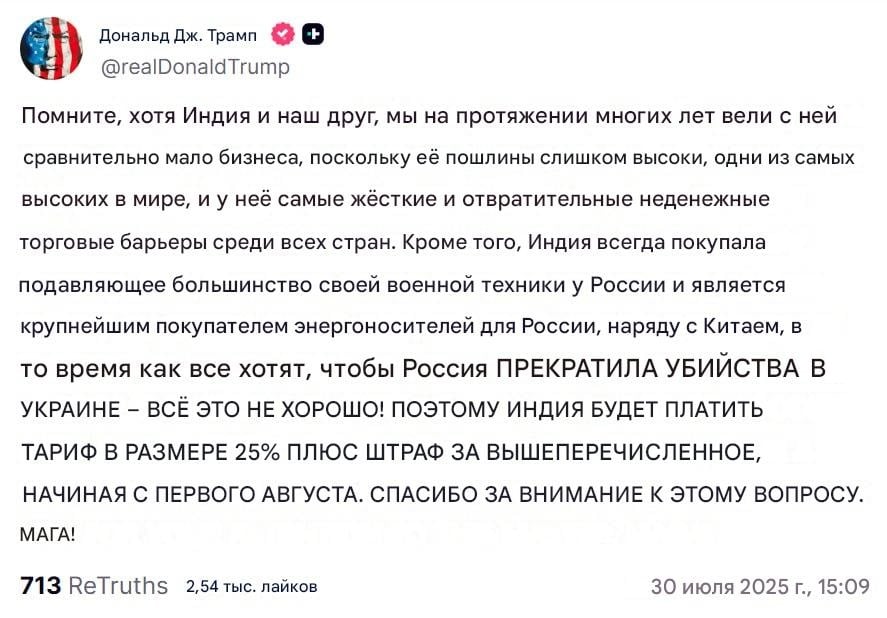
Task: Click the phrase Кроме того in the post
Action: pyautogui.click(x=462, y=242)
